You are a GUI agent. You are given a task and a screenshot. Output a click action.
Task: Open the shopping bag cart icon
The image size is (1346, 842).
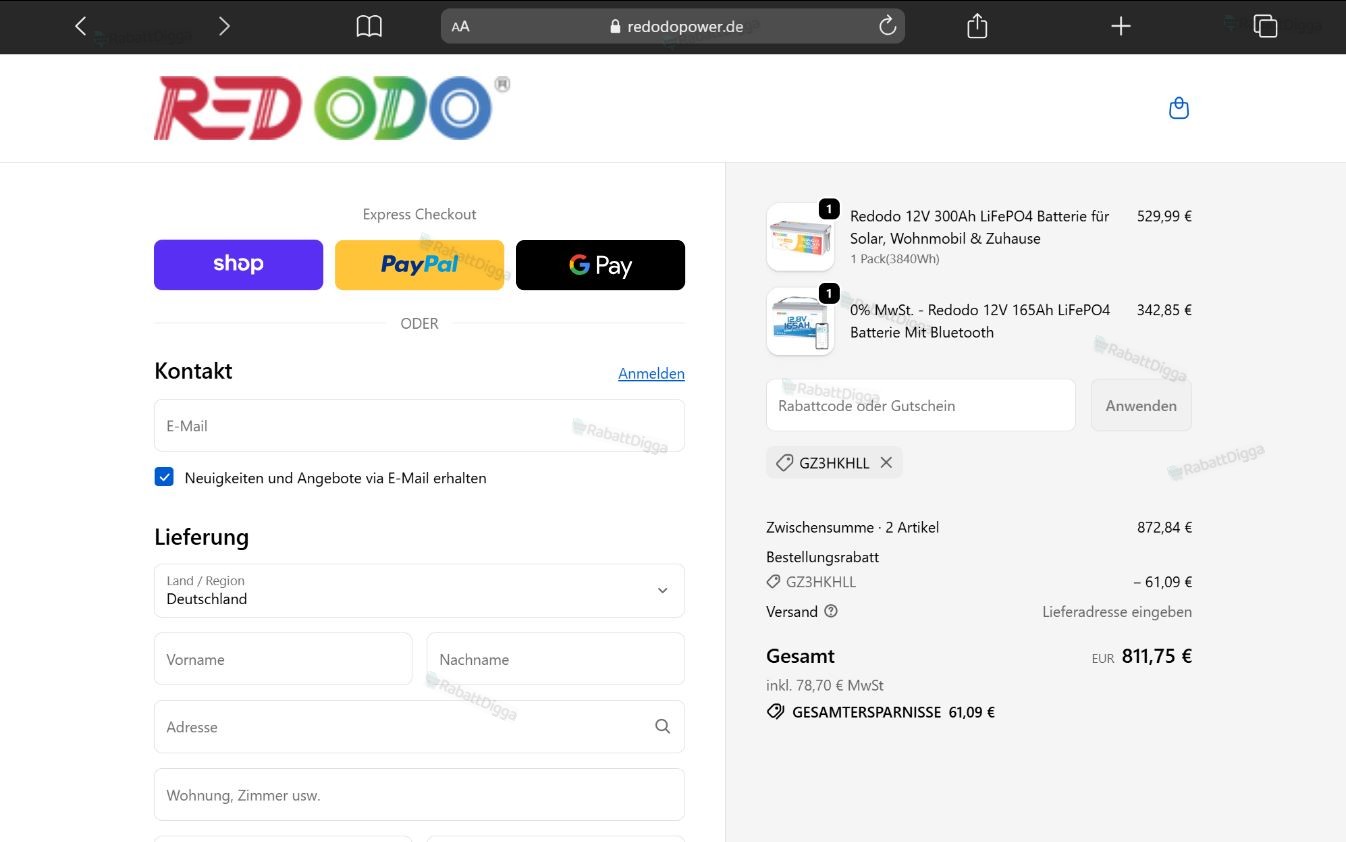(1179, 108)
